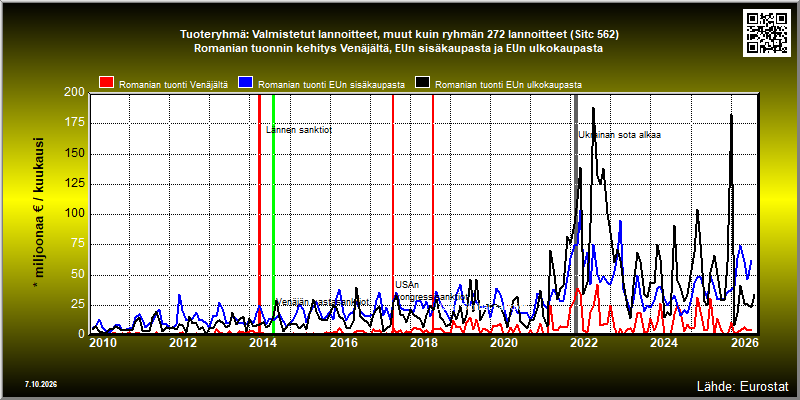This screenshot has height=400, width=800.
Task: Select legend label 'Romanian tuonti EUn ulkokaupasta'
Action: [508, 85]
